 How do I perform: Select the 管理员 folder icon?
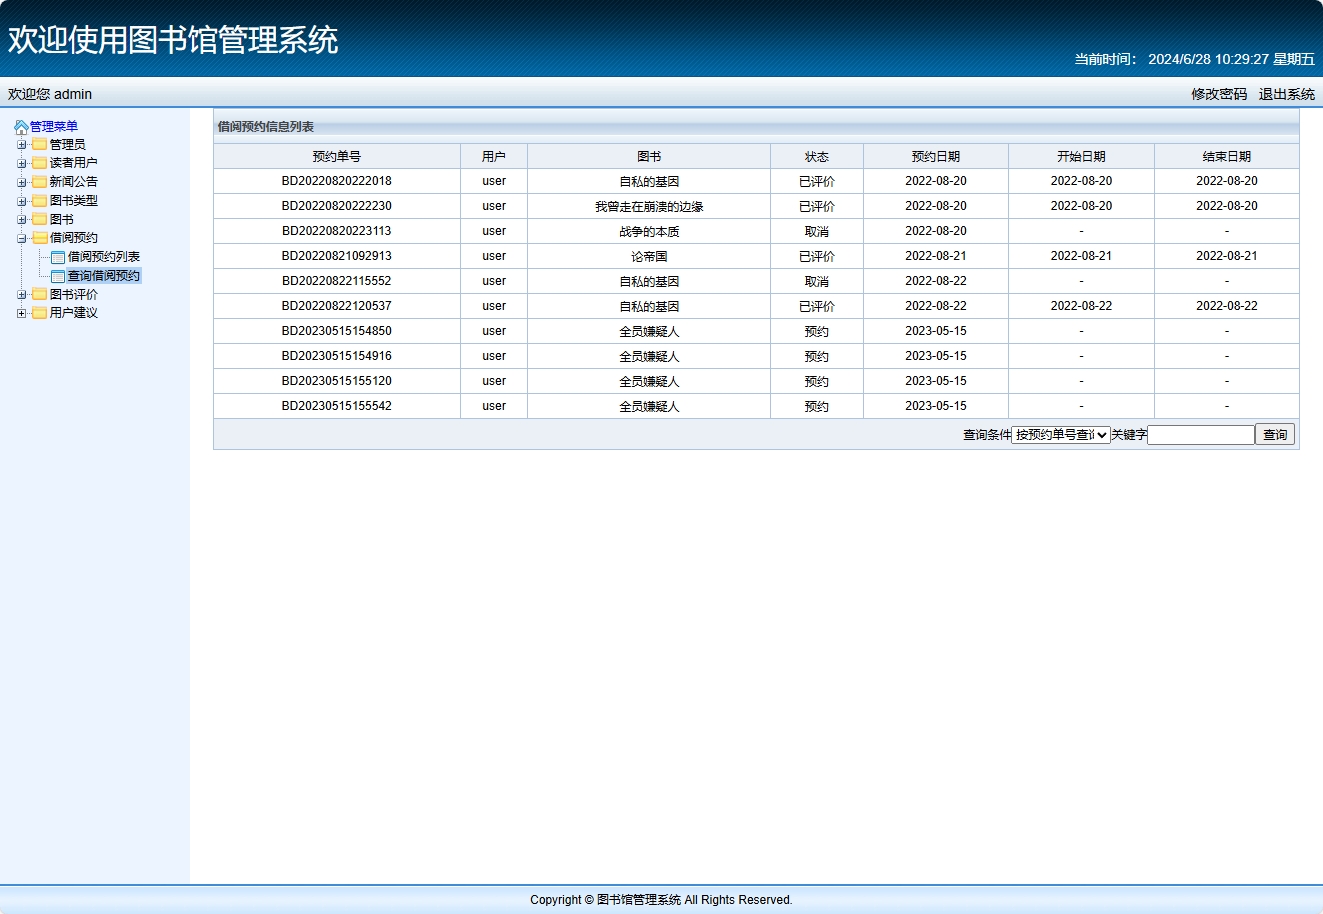[x=38, y=144]
